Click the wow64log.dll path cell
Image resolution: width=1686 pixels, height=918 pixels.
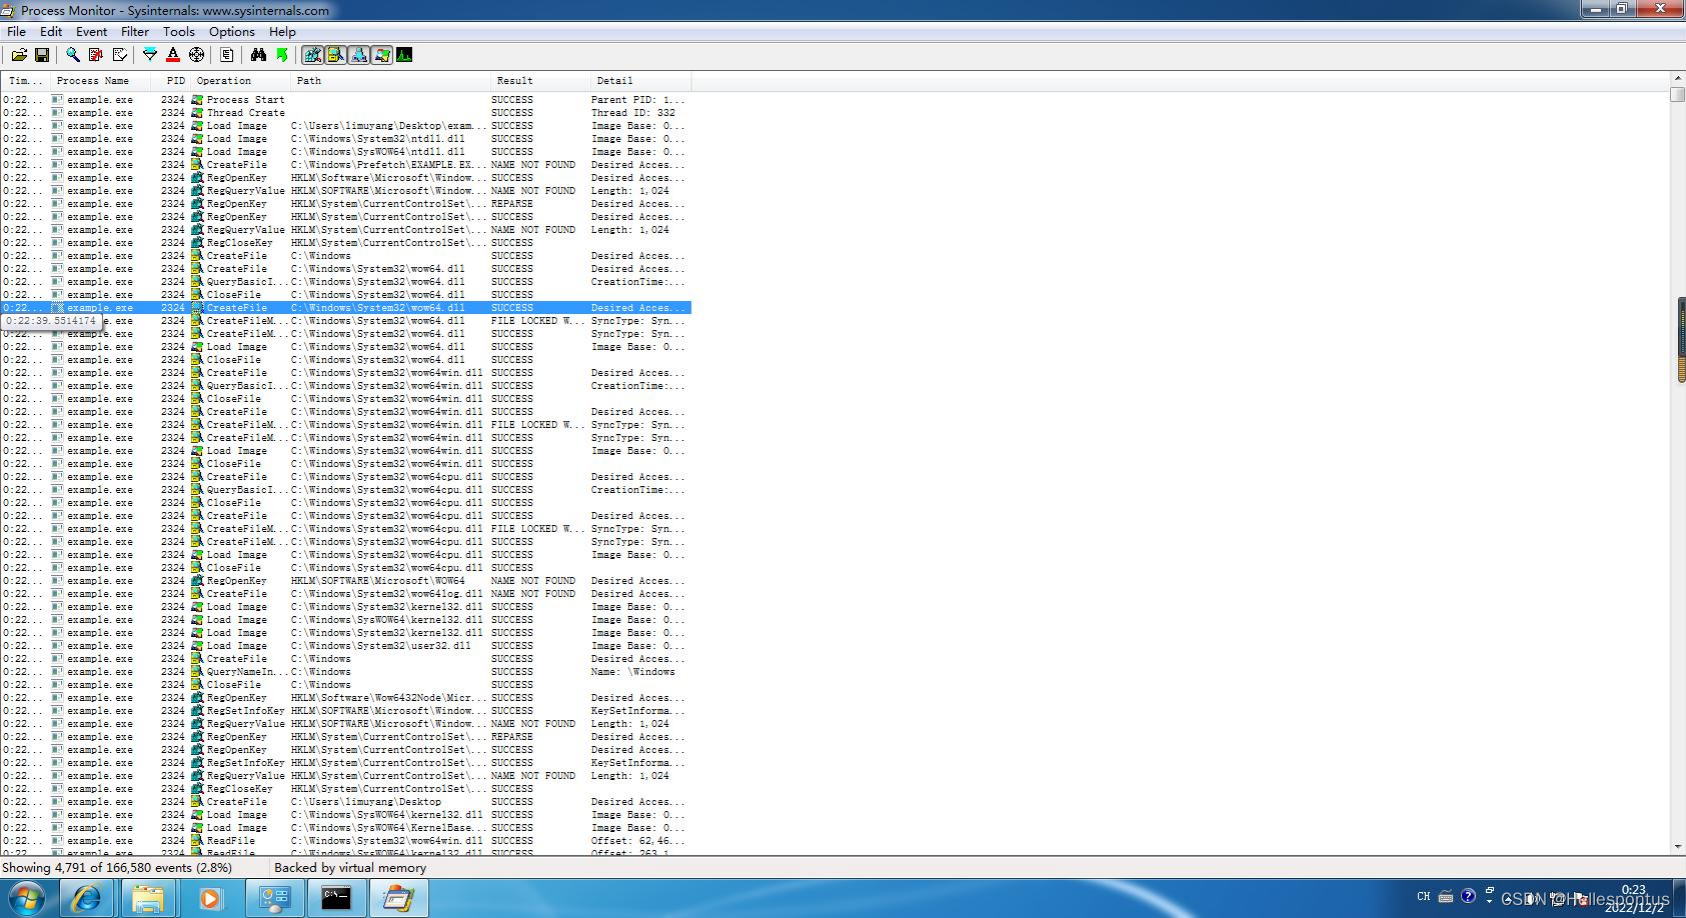coord(389,594)
